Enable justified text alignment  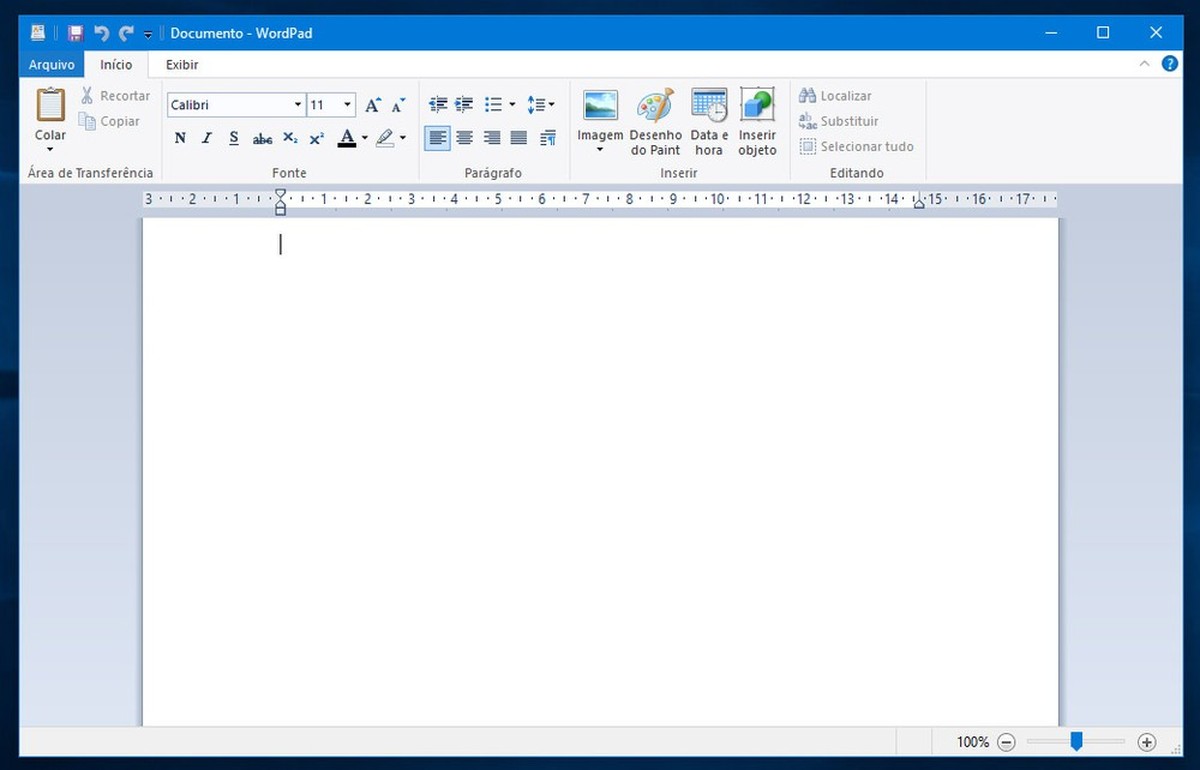click(x=519, y=138)
